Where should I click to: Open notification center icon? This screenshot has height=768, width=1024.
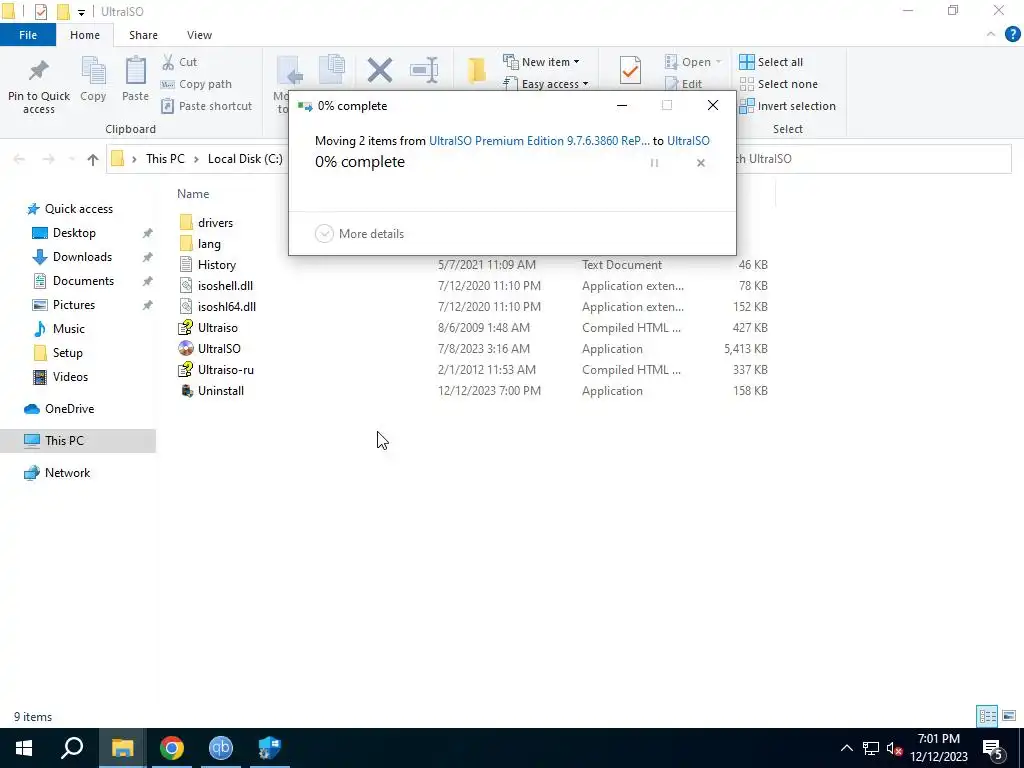[x=993, y=748]
